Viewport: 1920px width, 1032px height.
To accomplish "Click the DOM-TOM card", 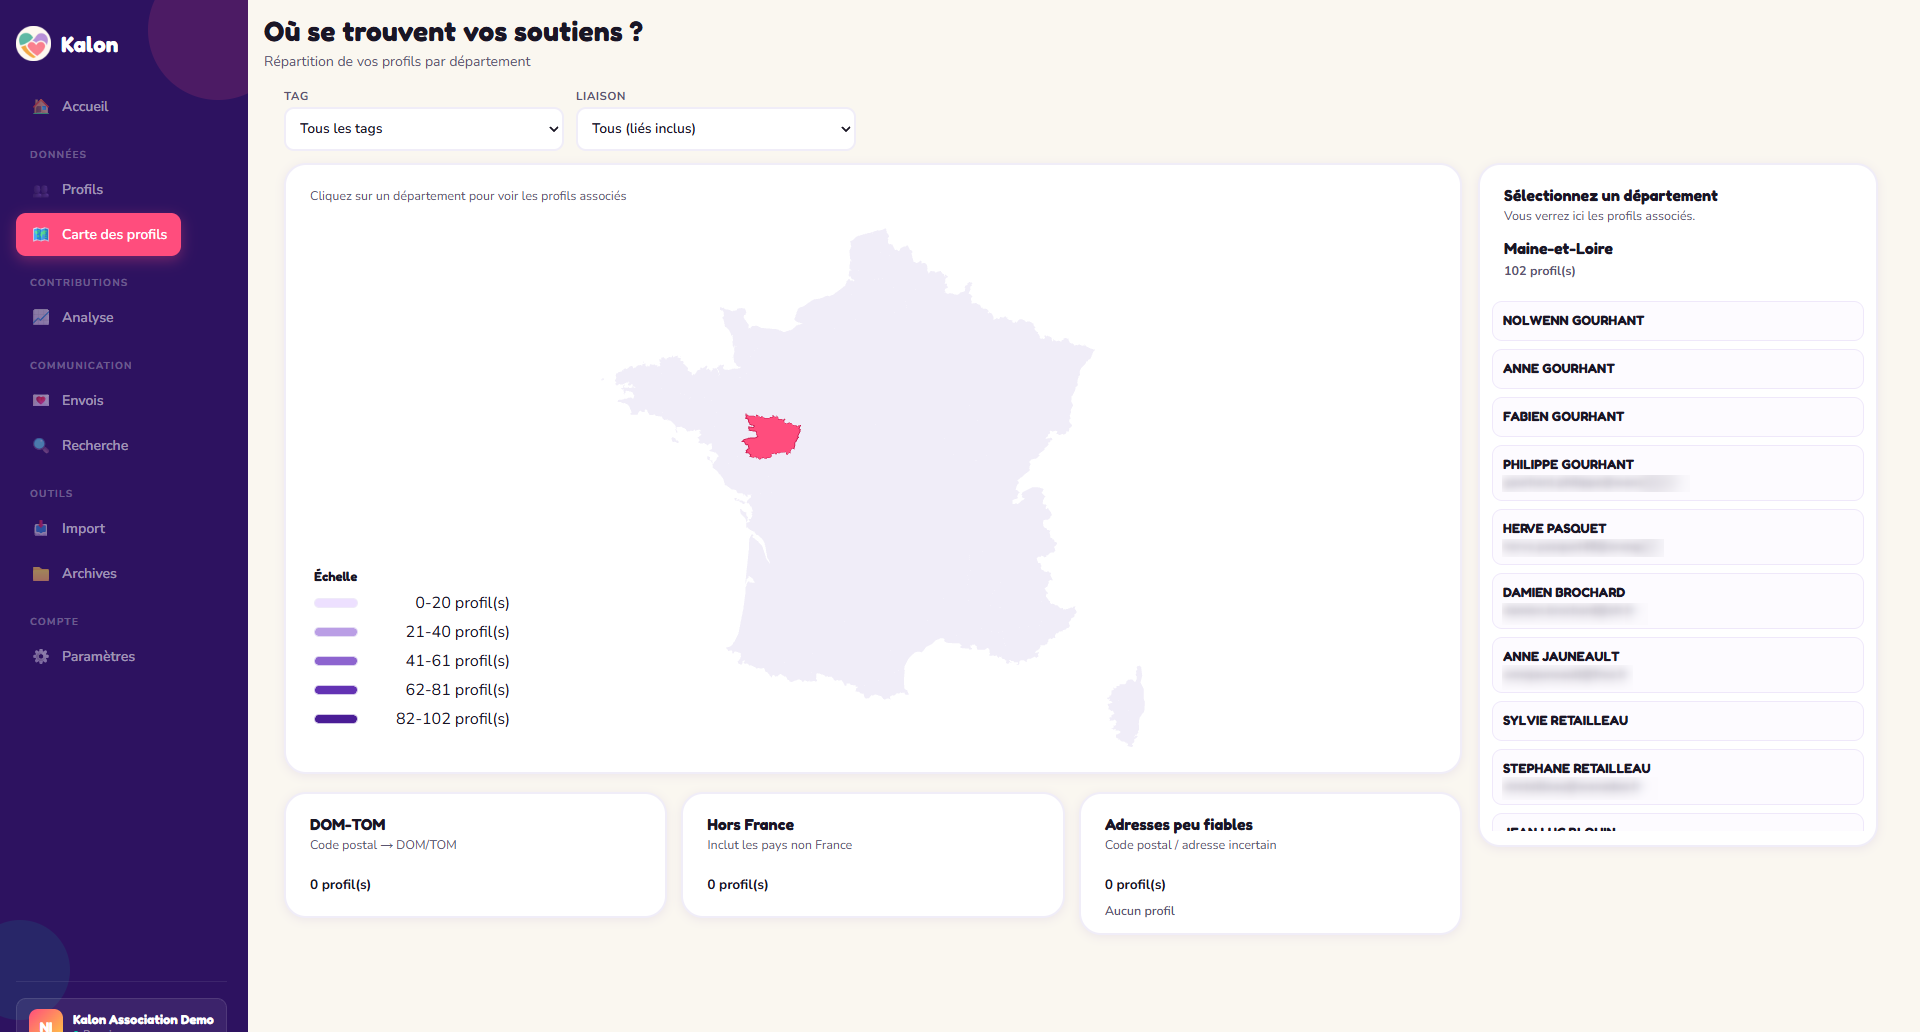I will point(475,855).
